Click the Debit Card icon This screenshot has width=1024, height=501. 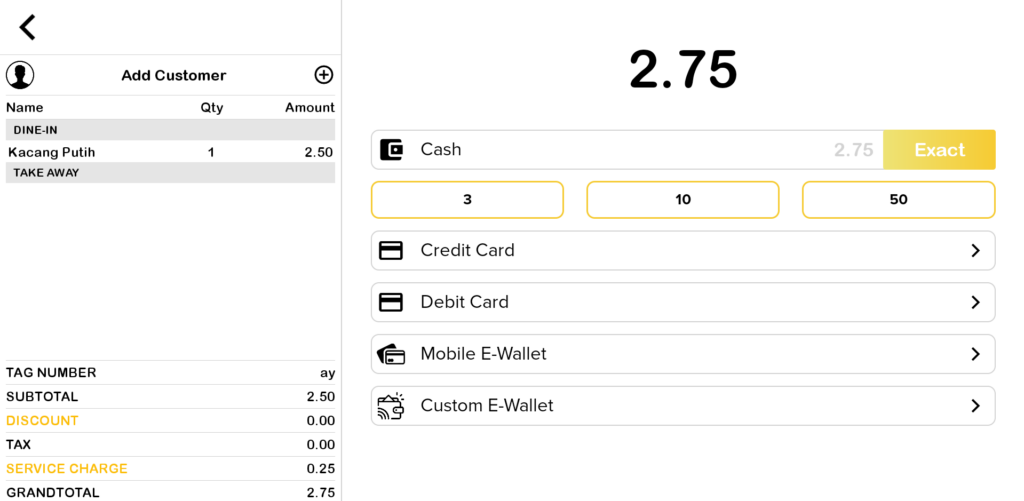[391, 302]
